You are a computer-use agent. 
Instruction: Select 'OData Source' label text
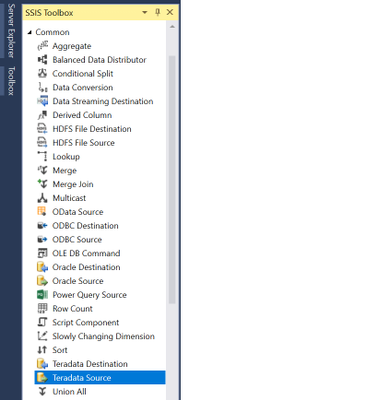click(78, 212)
